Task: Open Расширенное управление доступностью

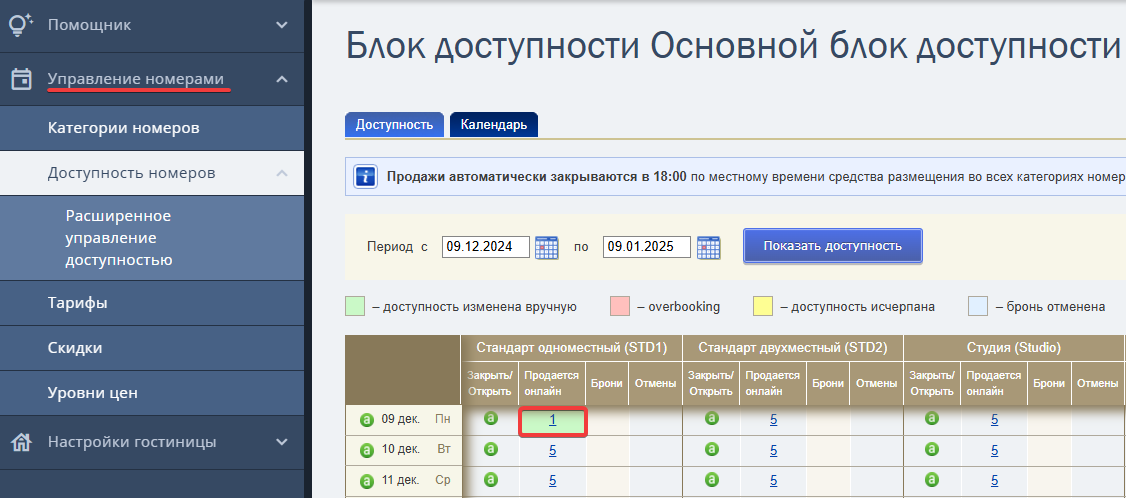Action: pos(152,238)
